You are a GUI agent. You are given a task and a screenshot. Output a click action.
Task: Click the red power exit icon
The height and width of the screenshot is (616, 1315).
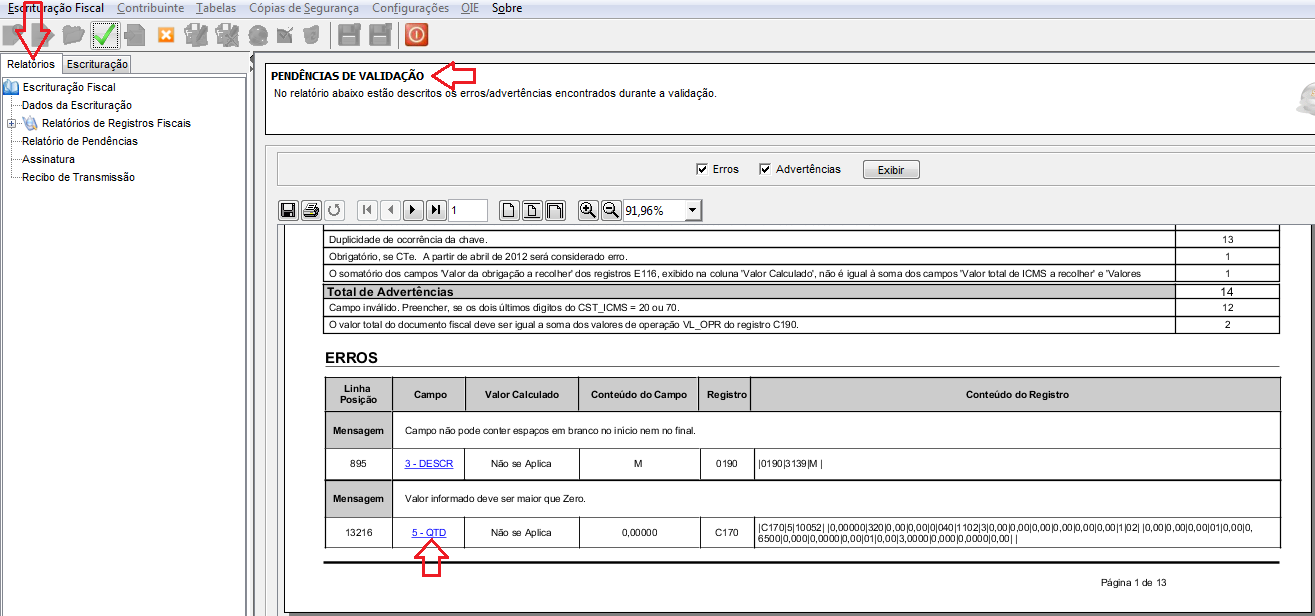(x=416, y=35)
